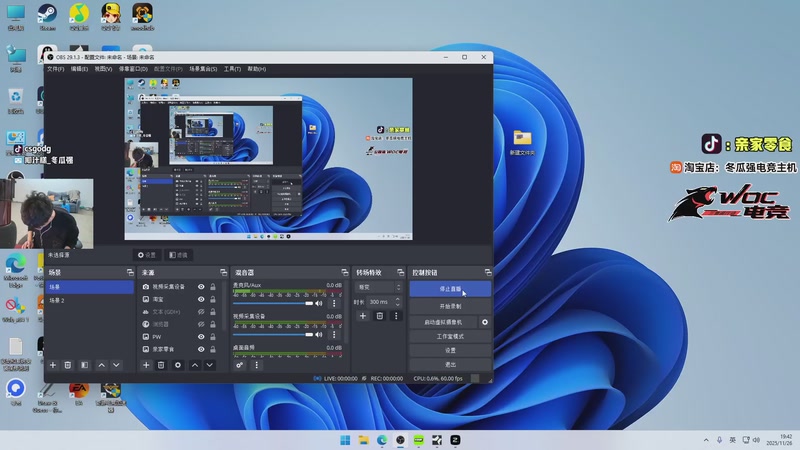
Task: Mute the Mic/Aux speaker icon
Action: (319, 303)
